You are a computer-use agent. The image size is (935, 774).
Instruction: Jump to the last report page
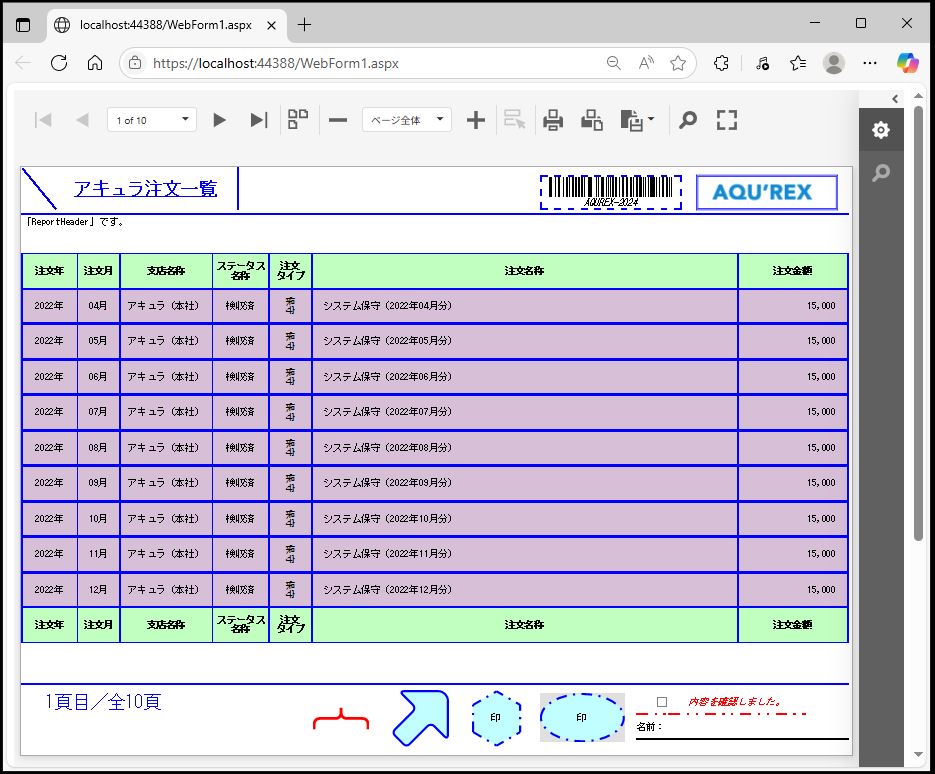tap(259, 120)
